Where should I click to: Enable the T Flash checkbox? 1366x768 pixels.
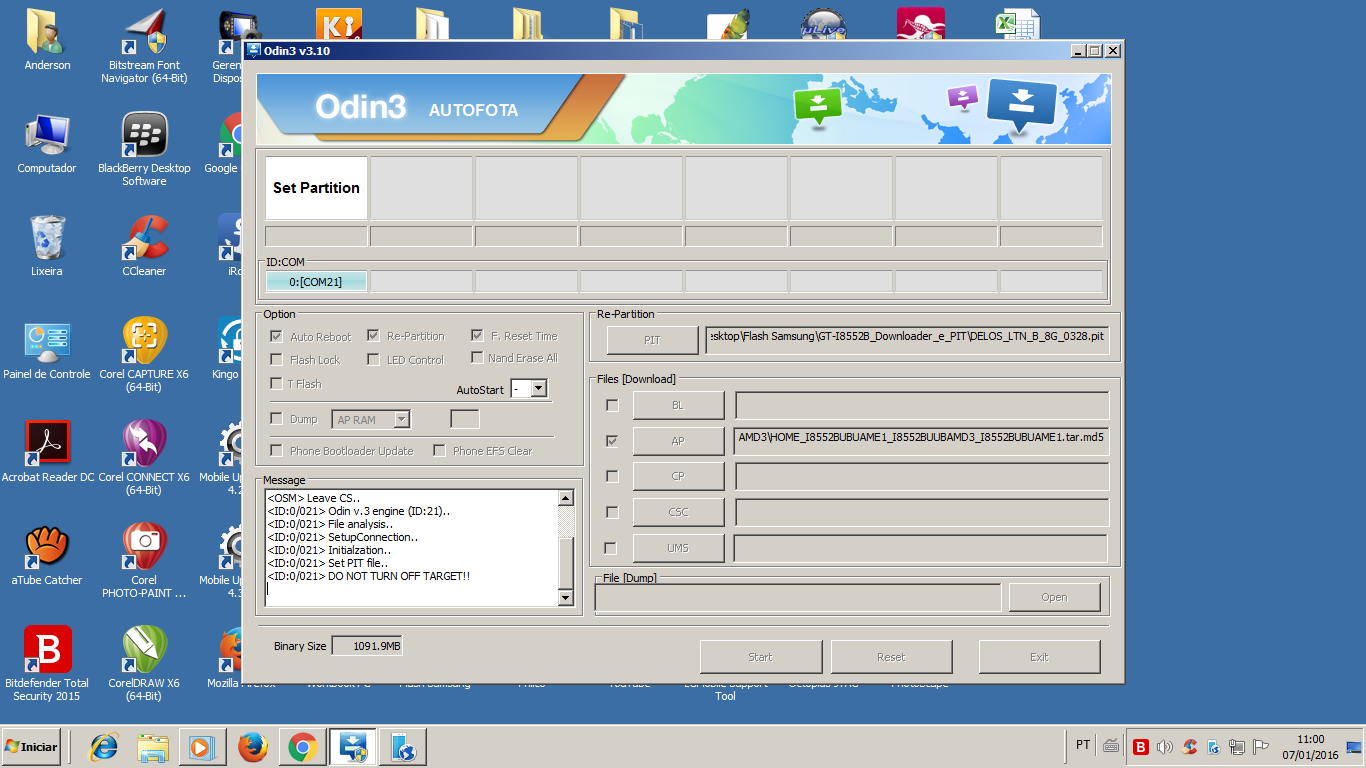pos(277,384)
